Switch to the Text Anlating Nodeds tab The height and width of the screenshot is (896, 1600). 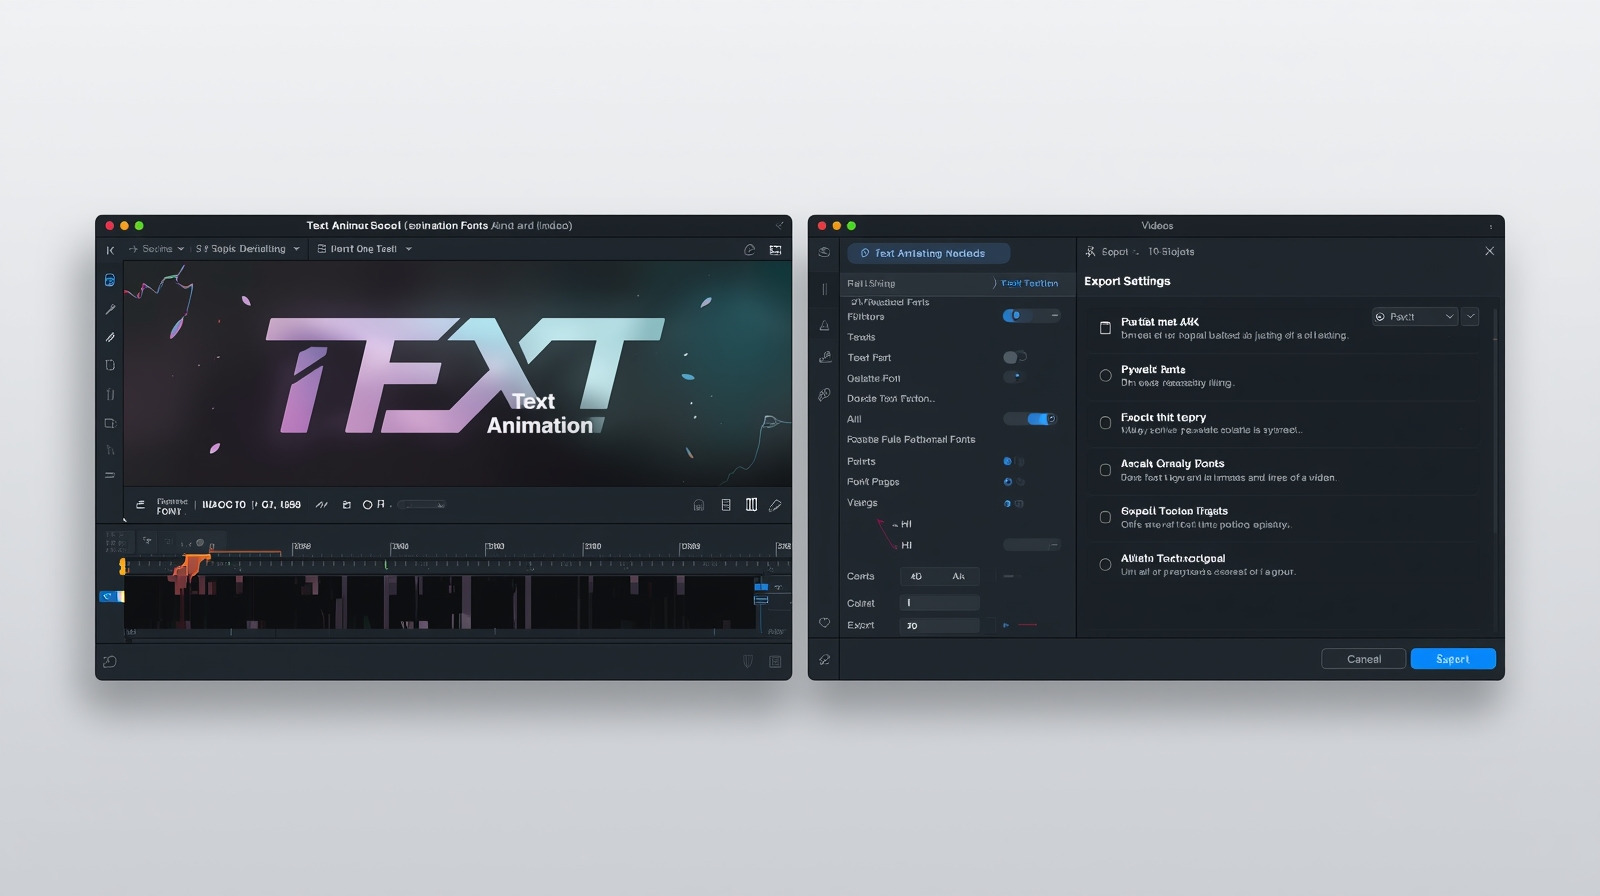(x=928, y=254)
